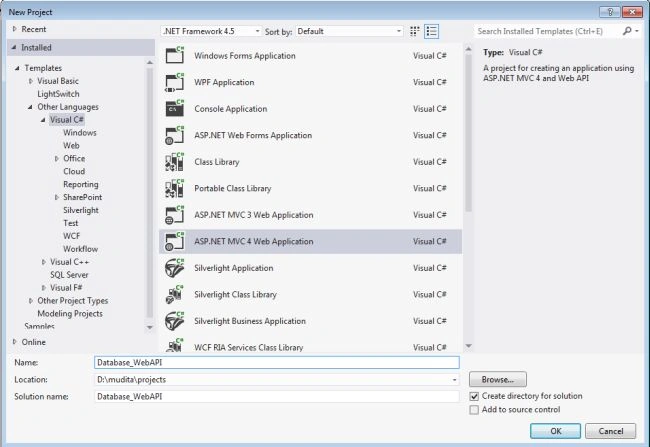650x447 pixels.
Task: Click the template list scroll down arrow
Action: click(x=468, y=346)
